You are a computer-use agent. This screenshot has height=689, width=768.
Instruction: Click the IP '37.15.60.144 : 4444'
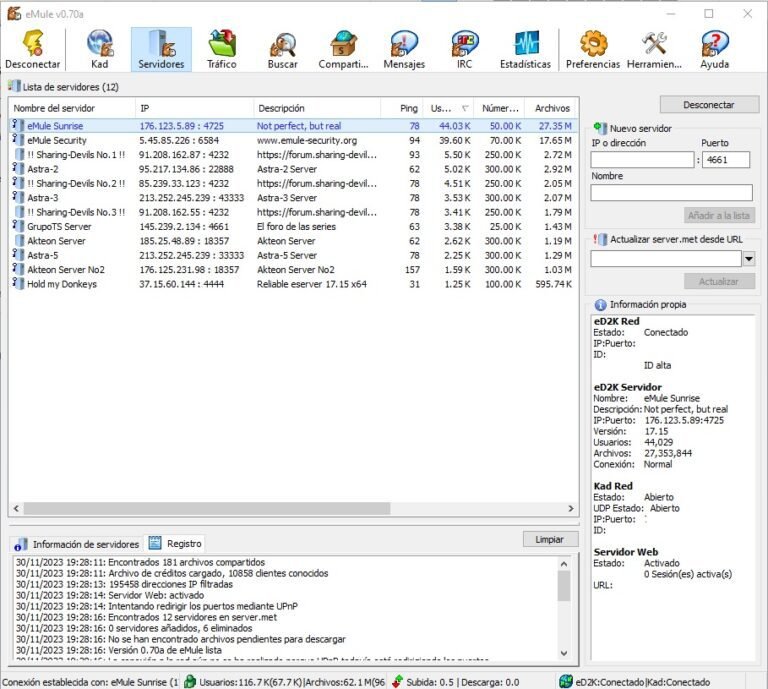point(181,284)
